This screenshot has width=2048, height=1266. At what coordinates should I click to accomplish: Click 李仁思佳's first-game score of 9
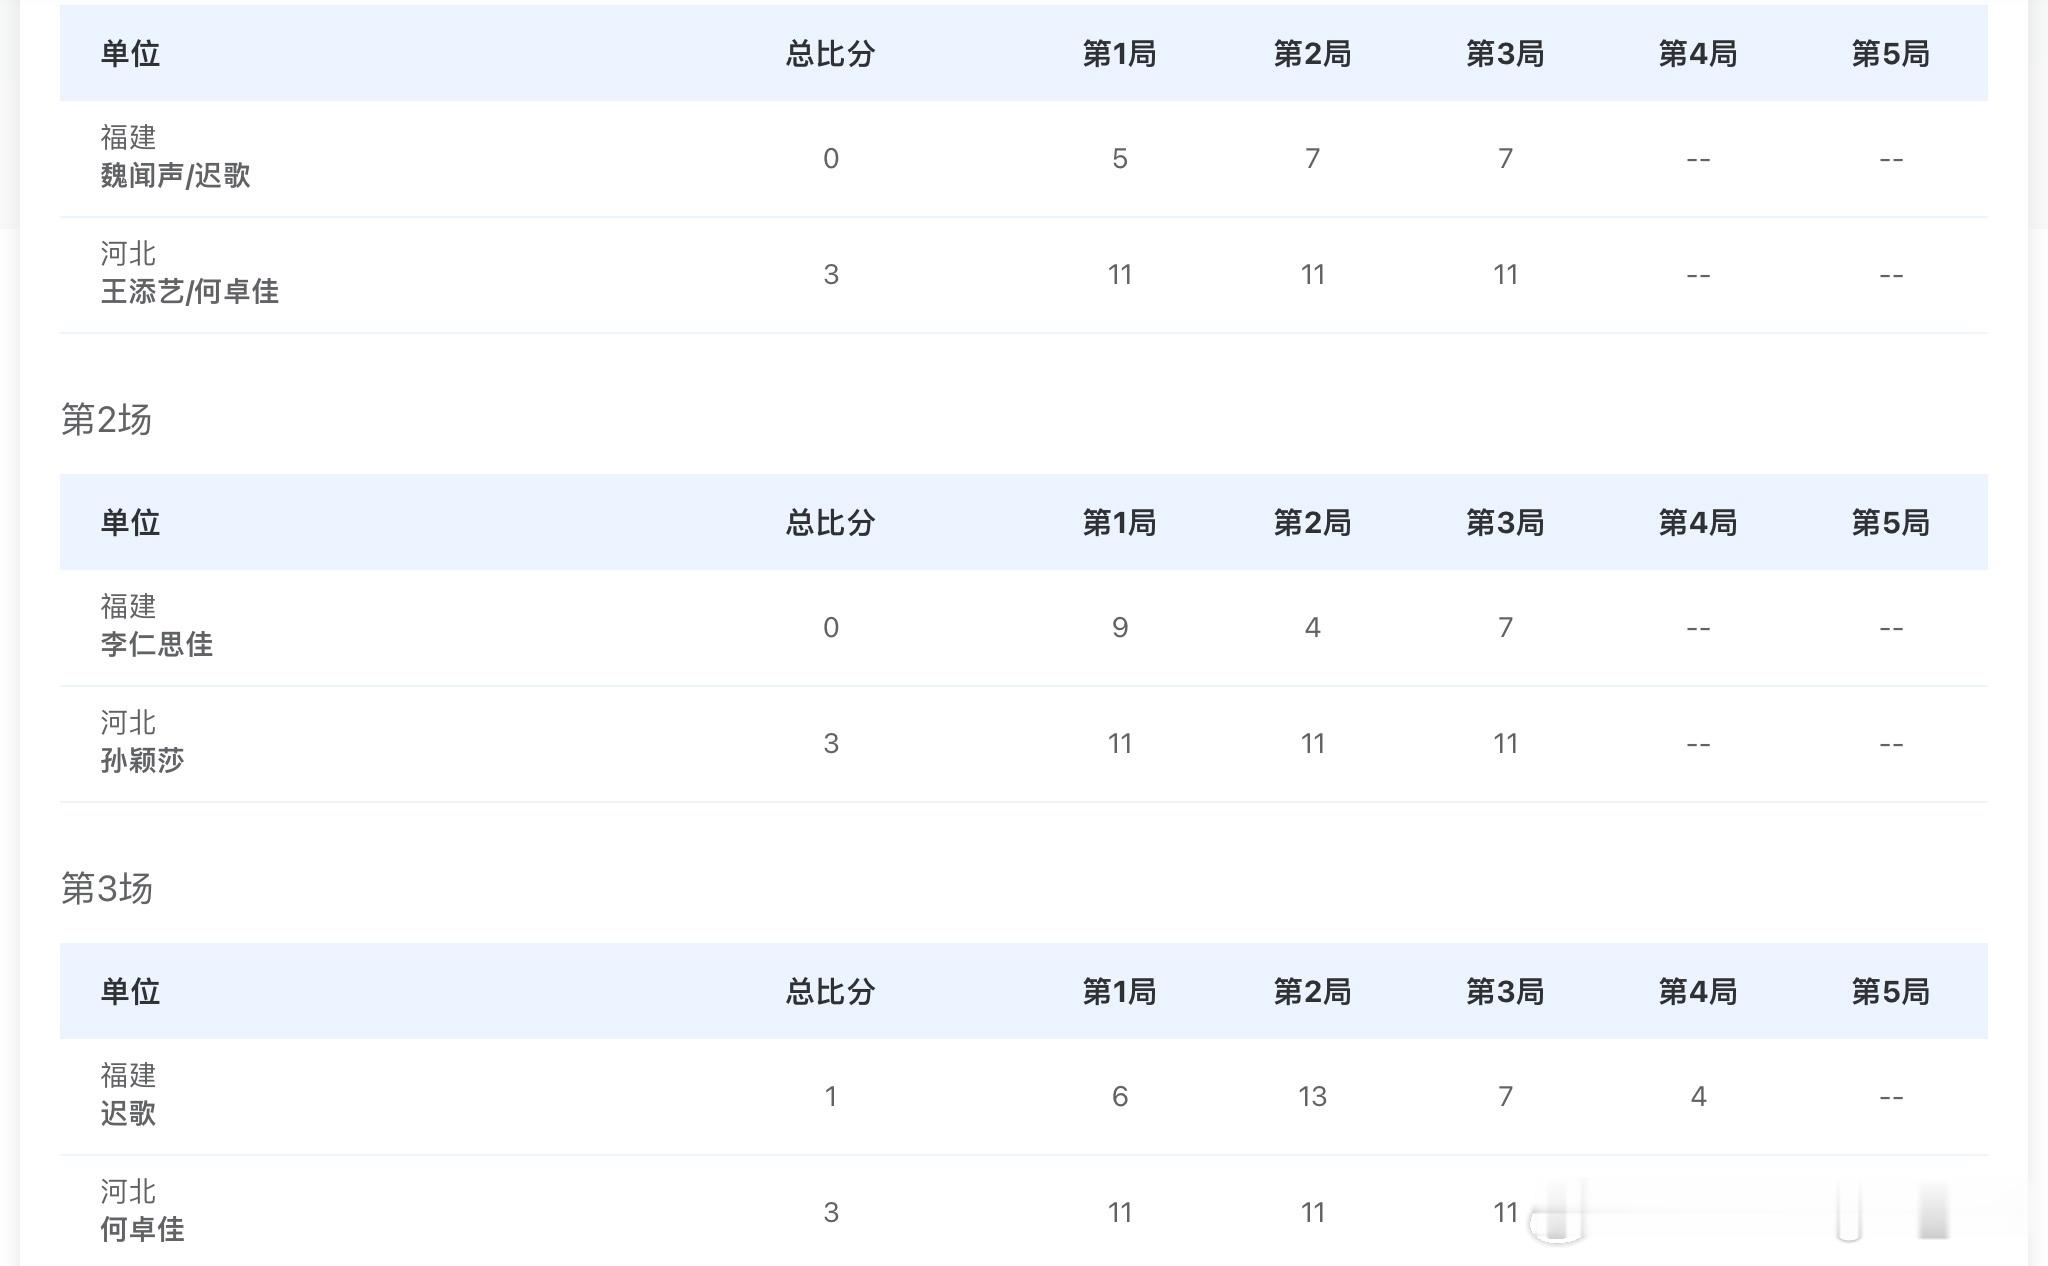click(x=1119, y=628)
